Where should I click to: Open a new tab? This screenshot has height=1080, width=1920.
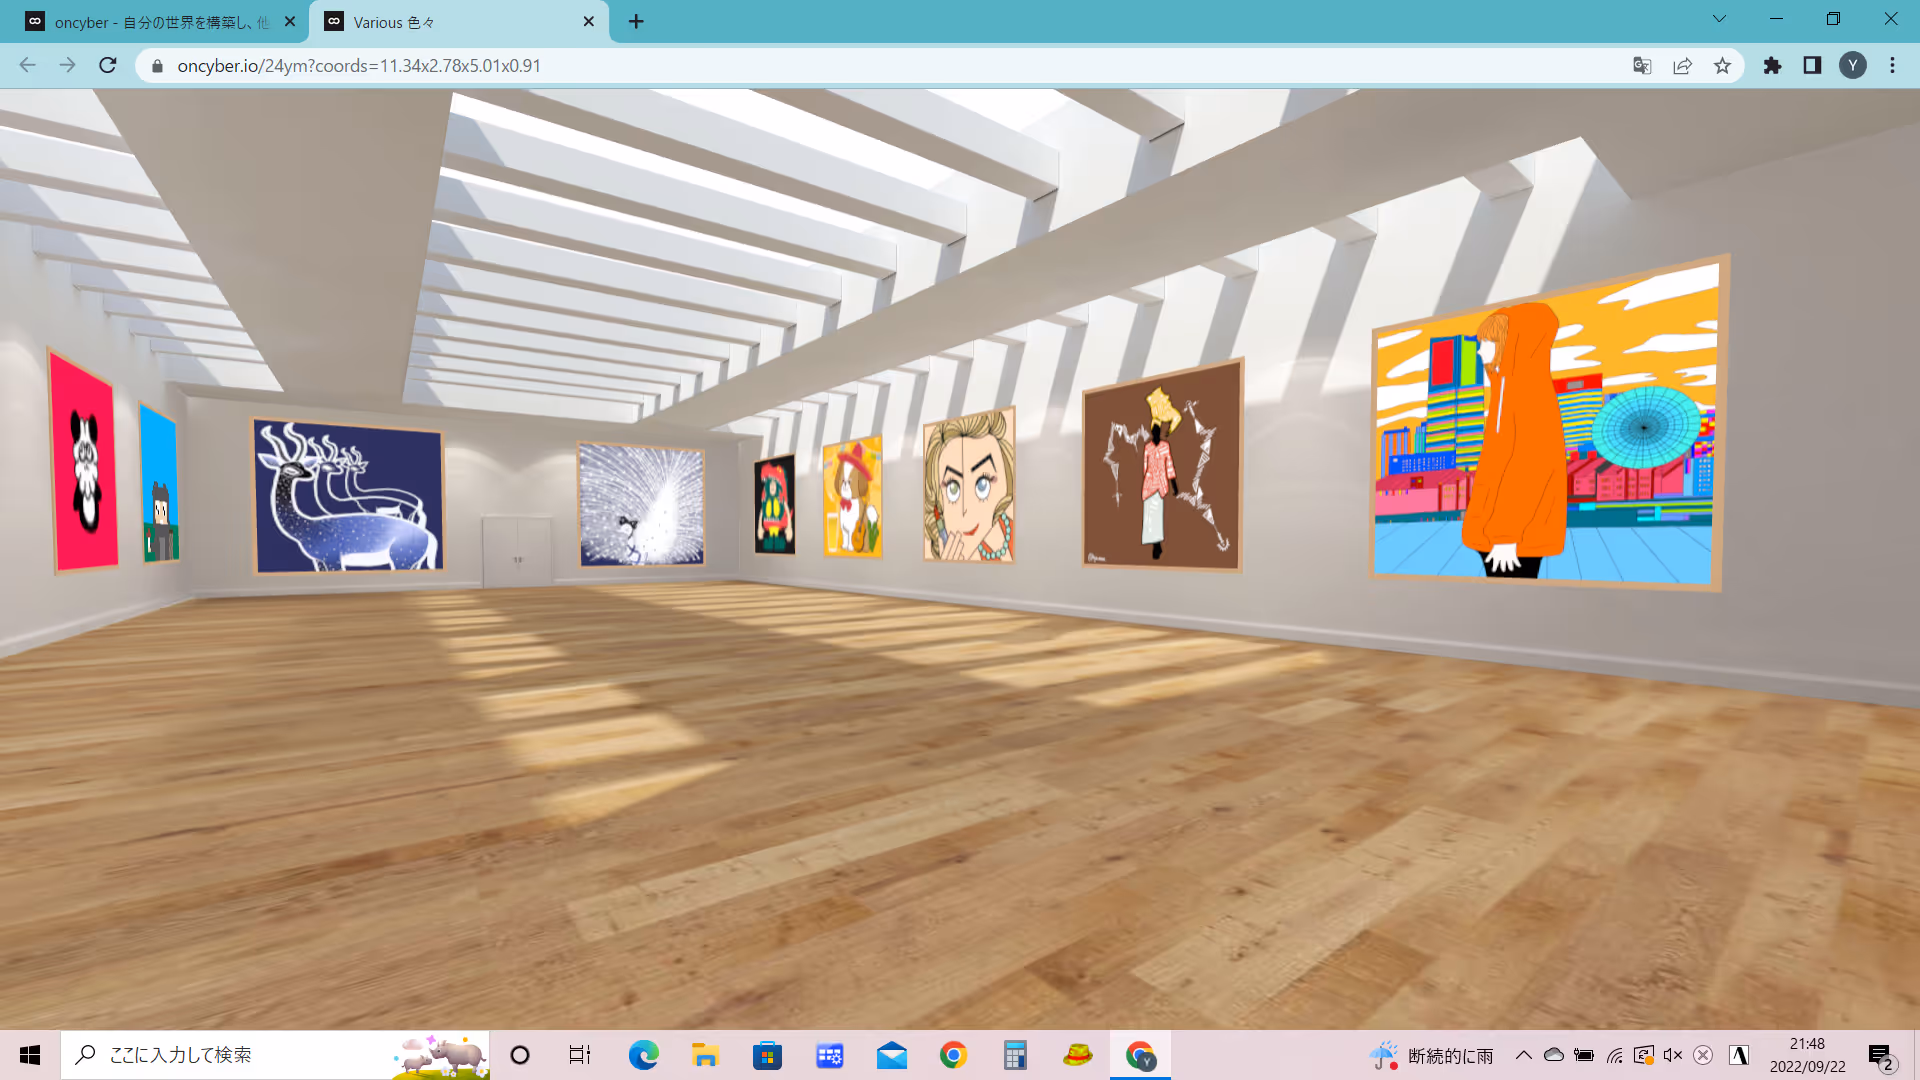636,22
